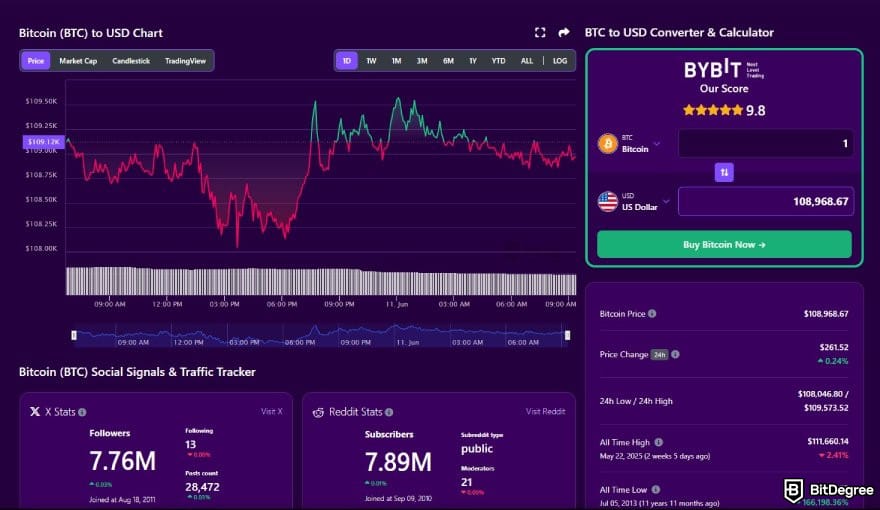Click the 7.76M followers figure
Screen dimensions: 880x510
122,461
